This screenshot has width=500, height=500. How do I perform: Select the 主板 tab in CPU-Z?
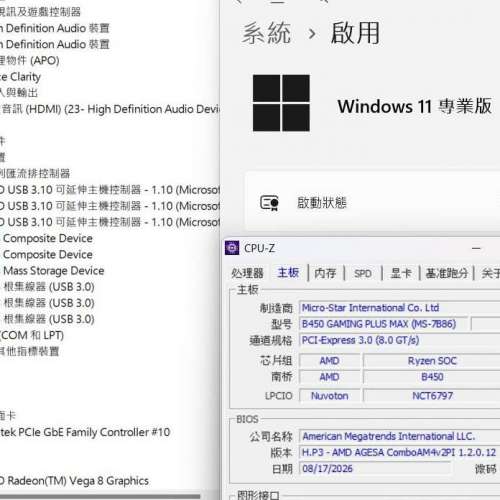288,273
